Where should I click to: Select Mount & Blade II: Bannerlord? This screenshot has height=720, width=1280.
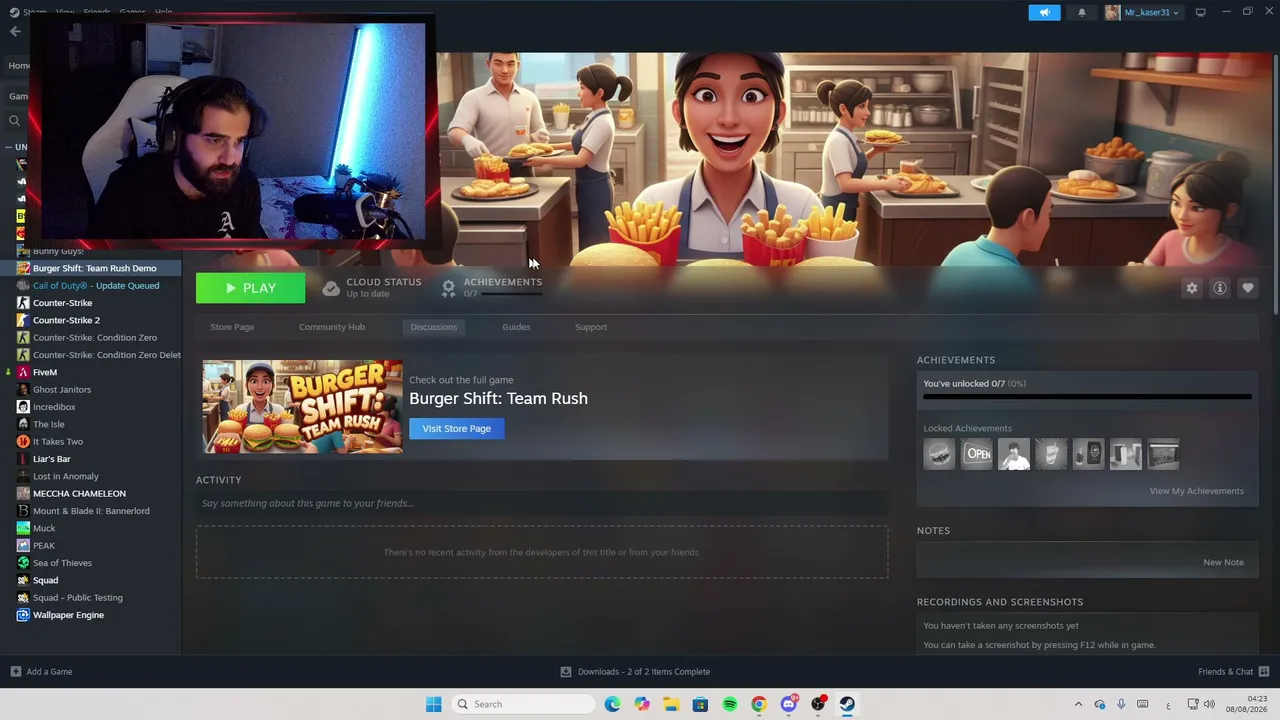click(x=91, y=511)
